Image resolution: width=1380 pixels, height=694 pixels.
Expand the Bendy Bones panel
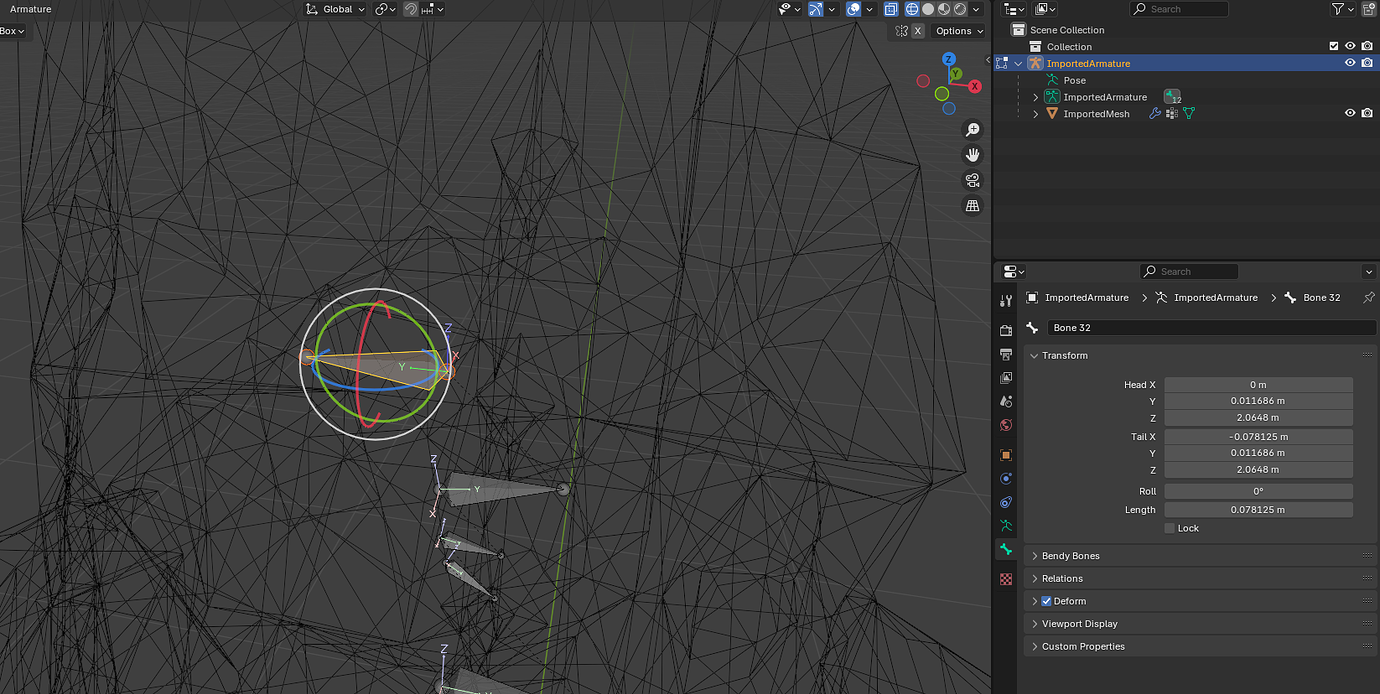click(x=1198, y=556)
